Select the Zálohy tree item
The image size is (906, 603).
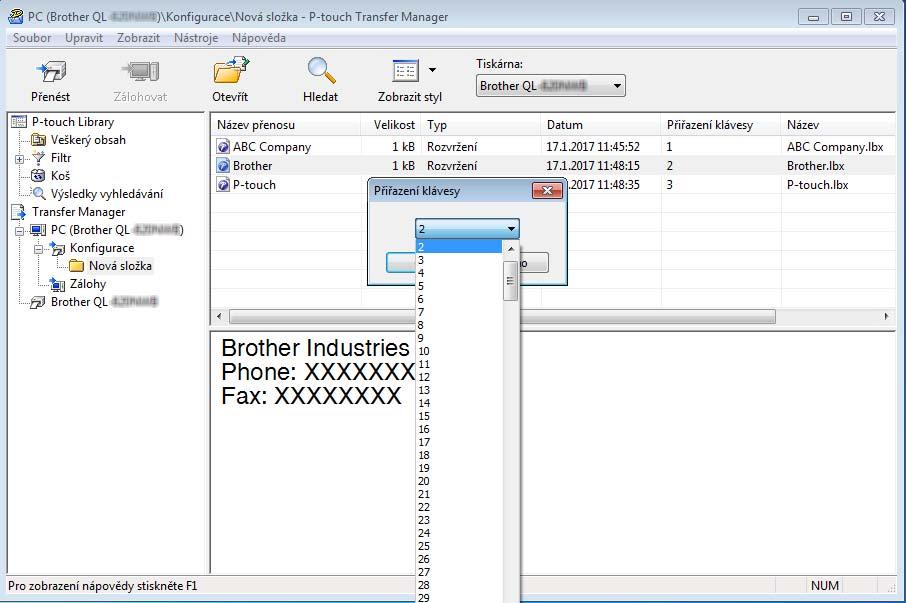pyautogui.click(x=88, y=284)
